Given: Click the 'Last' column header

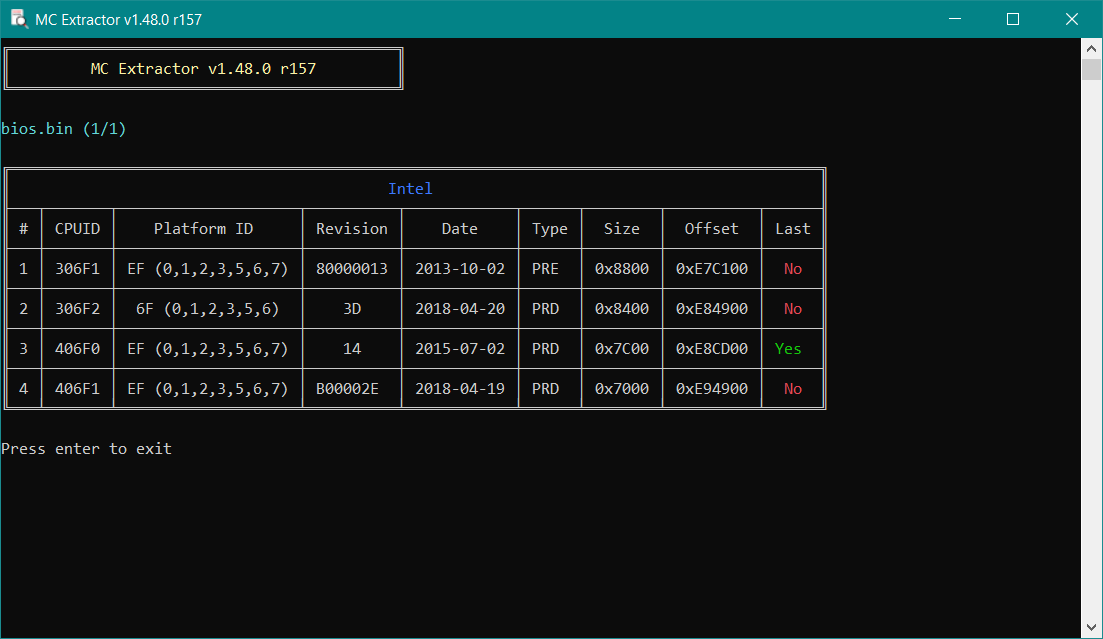Looking at the screenshot, I should coord(793,229).
